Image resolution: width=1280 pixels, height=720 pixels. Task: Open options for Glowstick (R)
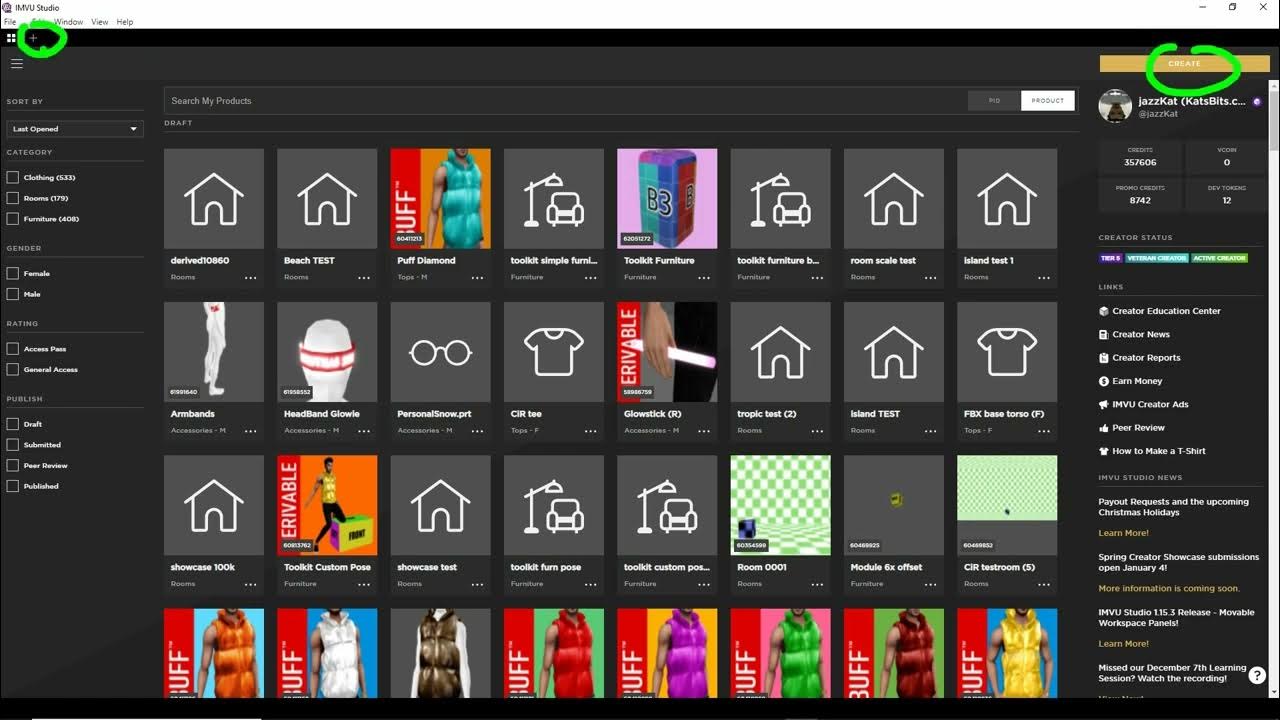pyautogui.click(x=704, y=431)
